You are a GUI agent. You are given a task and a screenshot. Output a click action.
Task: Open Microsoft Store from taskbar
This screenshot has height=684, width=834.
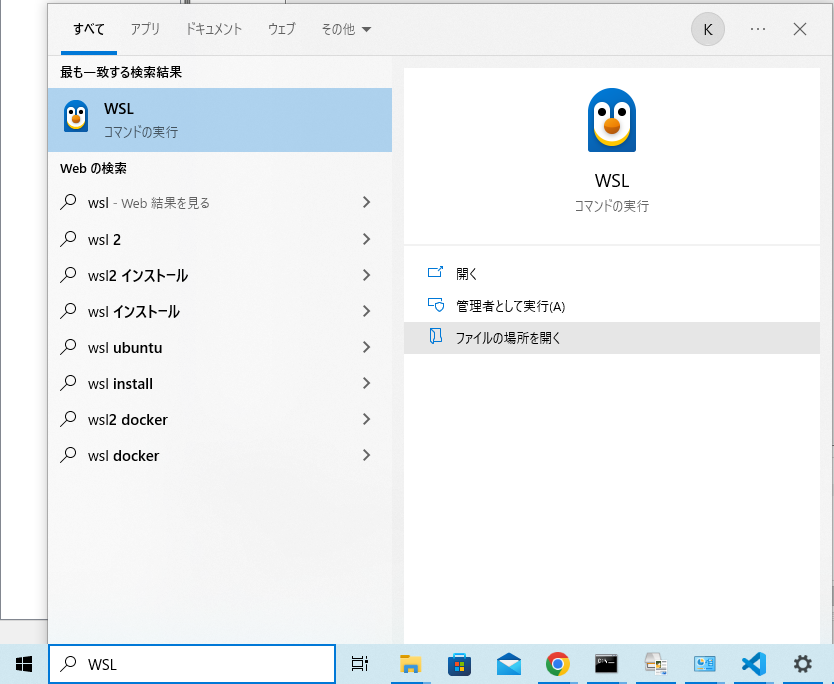coord(460,664)
